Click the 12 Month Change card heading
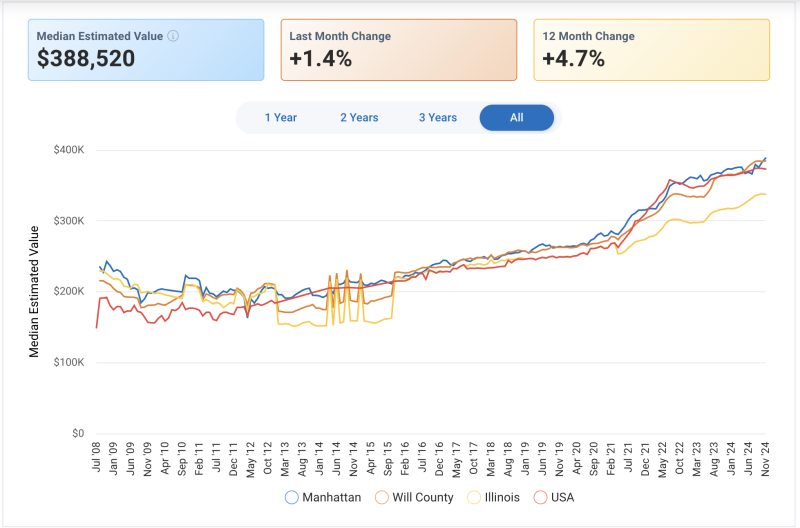Viewport: 800px width, 528px height. 588,36
